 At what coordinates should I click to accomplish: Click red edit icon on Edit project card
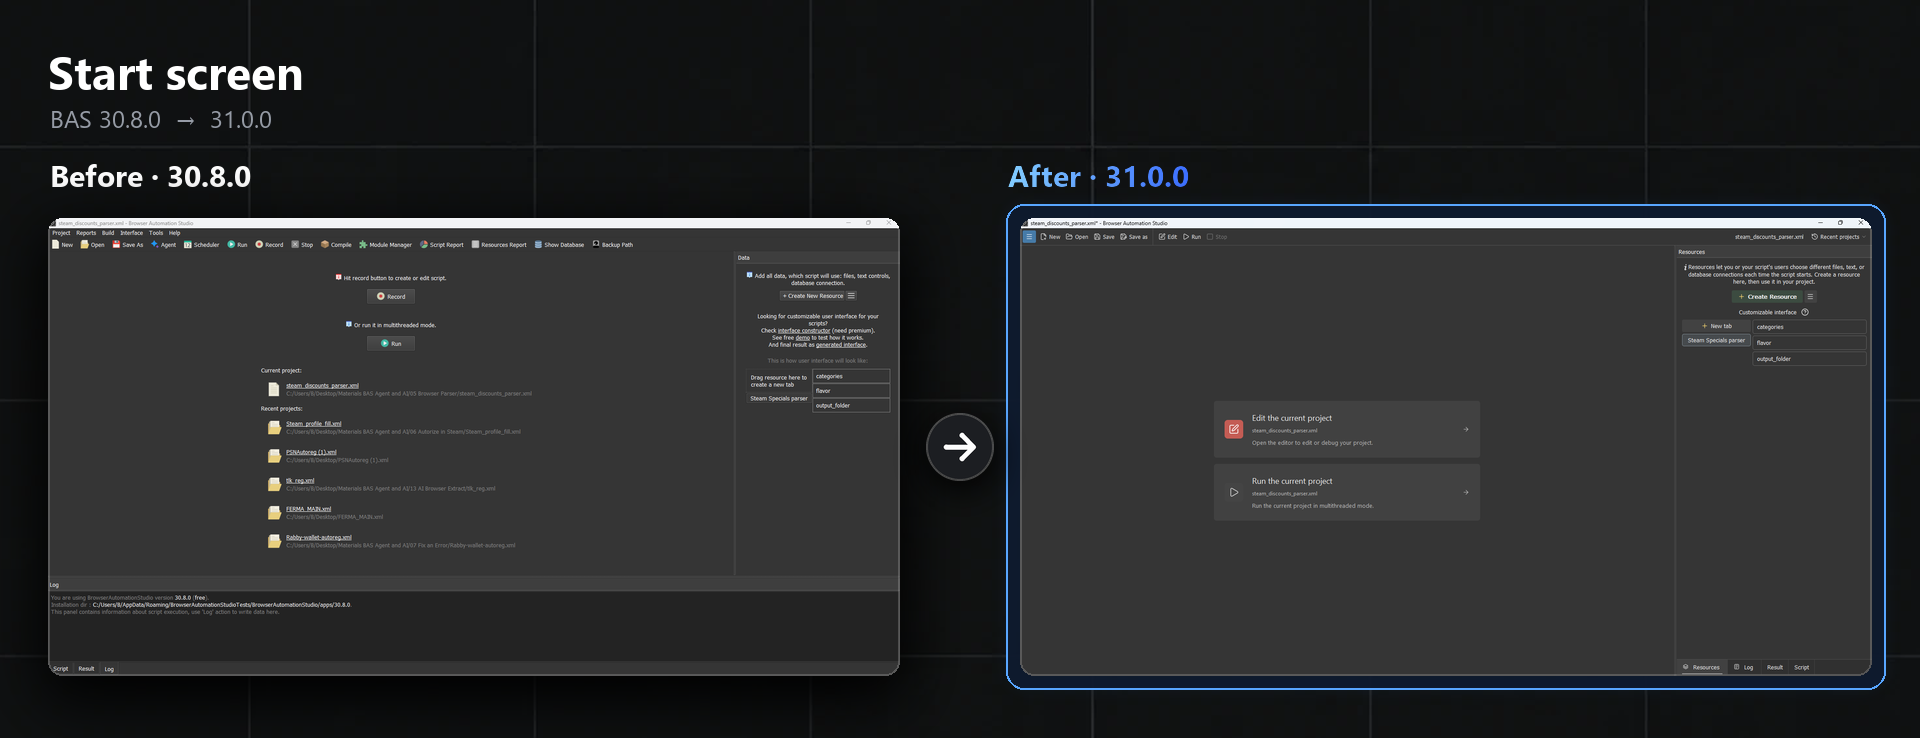pyautogui.click(x=1234, y=429)
